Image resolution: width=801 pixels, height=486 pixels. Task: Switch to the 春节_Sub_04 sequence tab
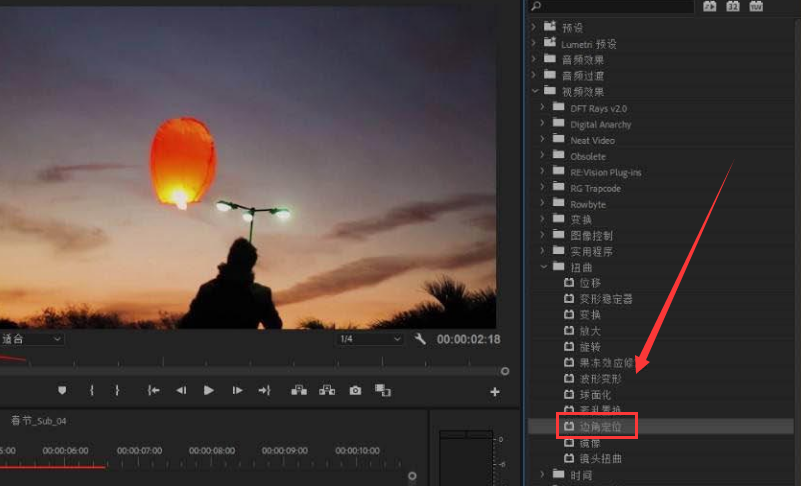click(38, 421)
